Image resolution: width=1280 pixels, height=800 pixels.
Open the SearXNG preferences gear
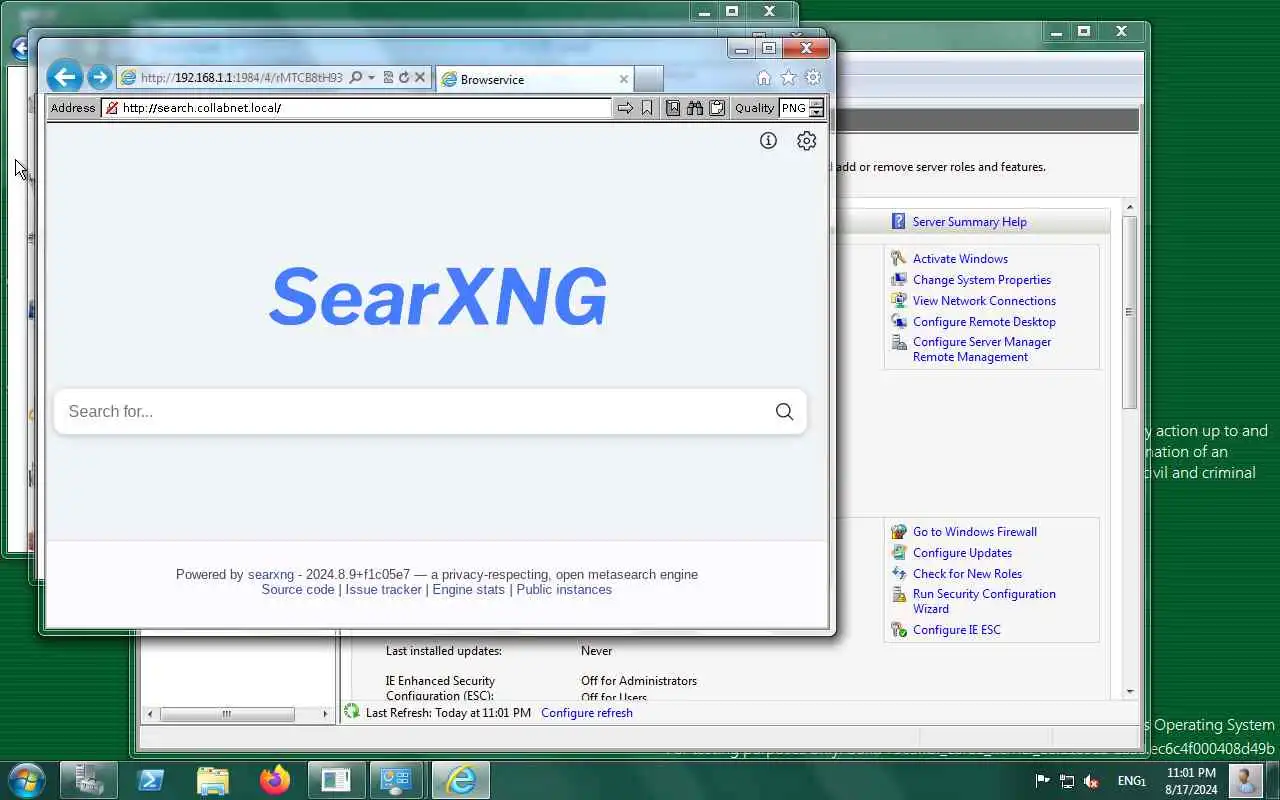pos(806,141)
